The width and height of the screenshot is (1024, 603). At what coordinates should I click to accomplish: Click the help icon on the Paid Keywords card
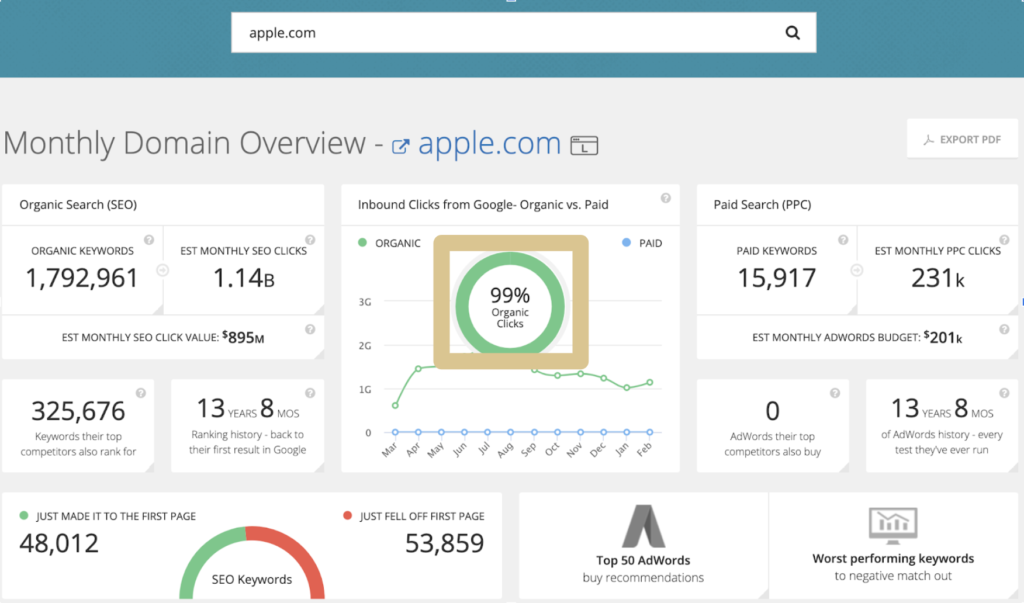point(843,240)
